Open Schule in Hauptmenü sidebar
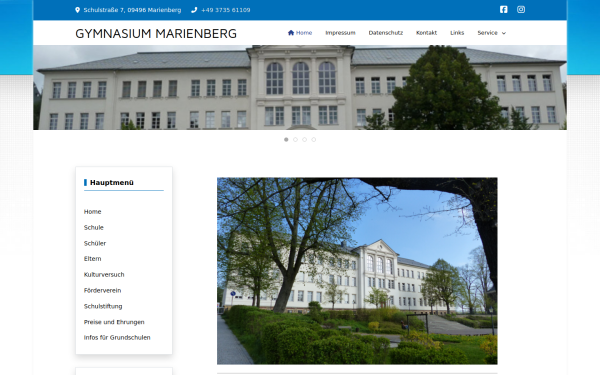The height and width of the screenshot is (375, 600). [x=94, y=227]
